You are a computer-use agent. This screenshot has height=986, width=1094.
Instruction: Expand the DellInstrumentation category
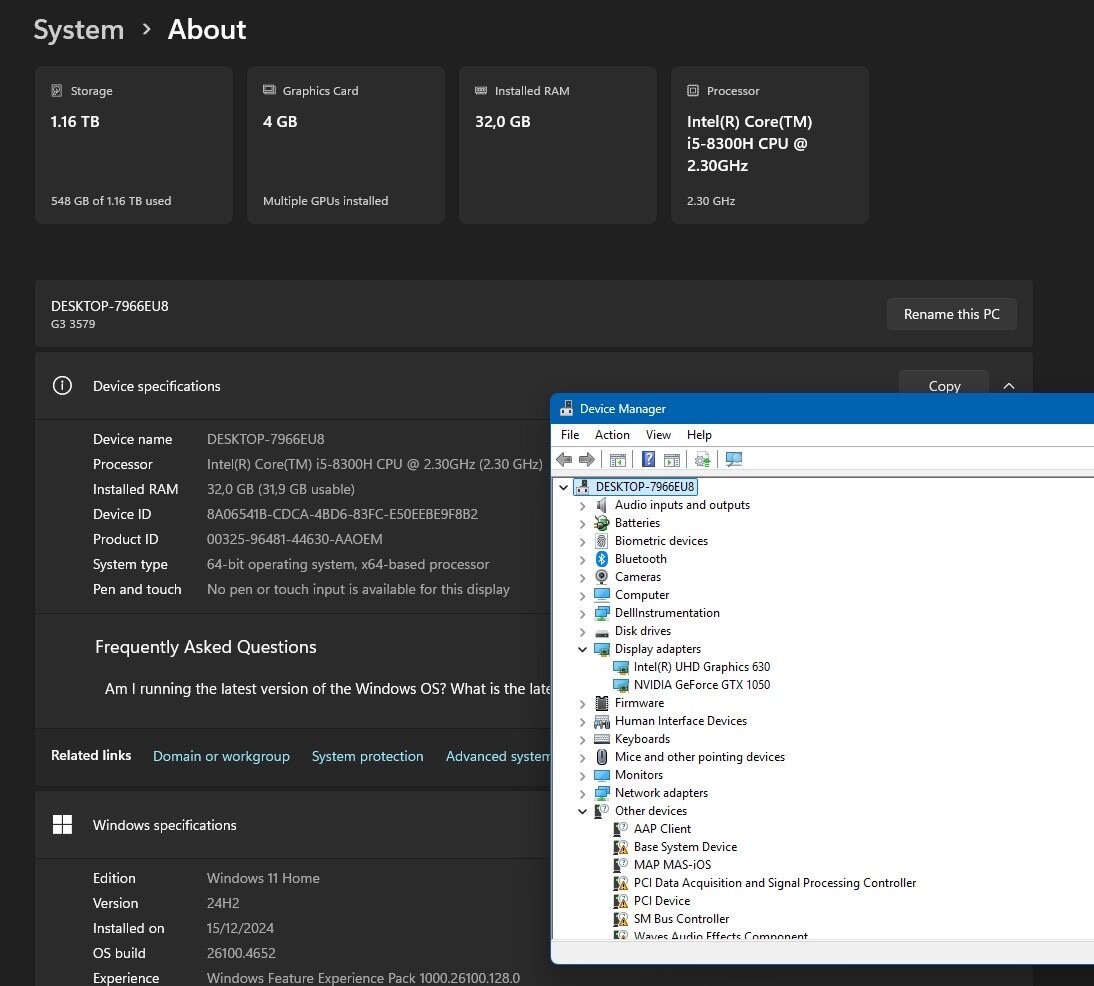tap(583, 613)
